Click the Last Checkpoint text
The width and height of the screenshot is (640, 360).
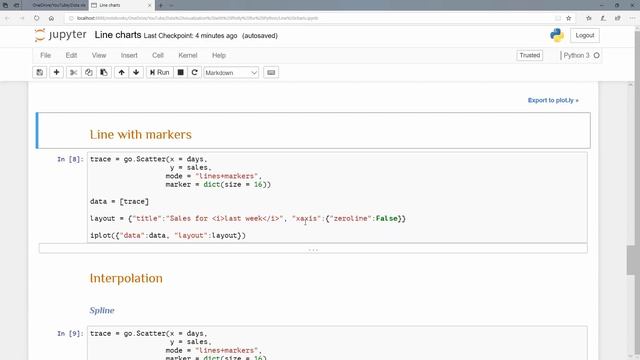click(x=190, y=36)
